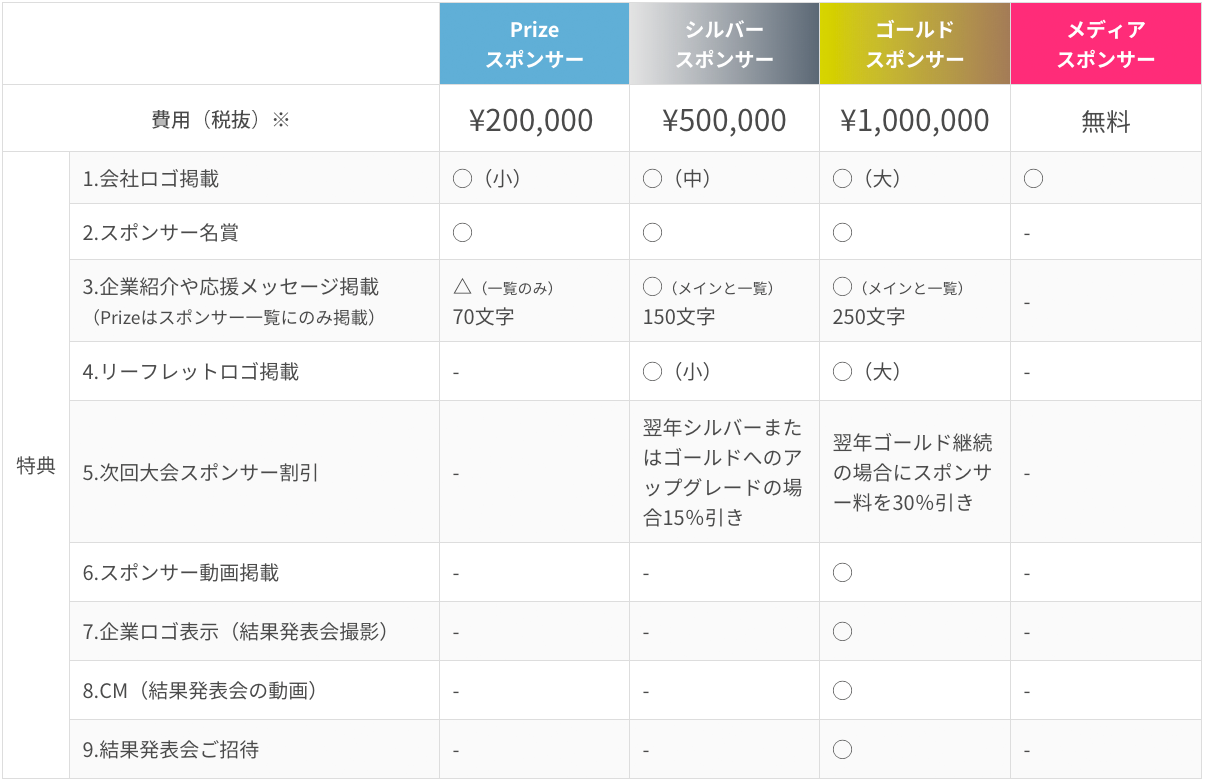Click the 特典 side label cell

pos(36,466)
